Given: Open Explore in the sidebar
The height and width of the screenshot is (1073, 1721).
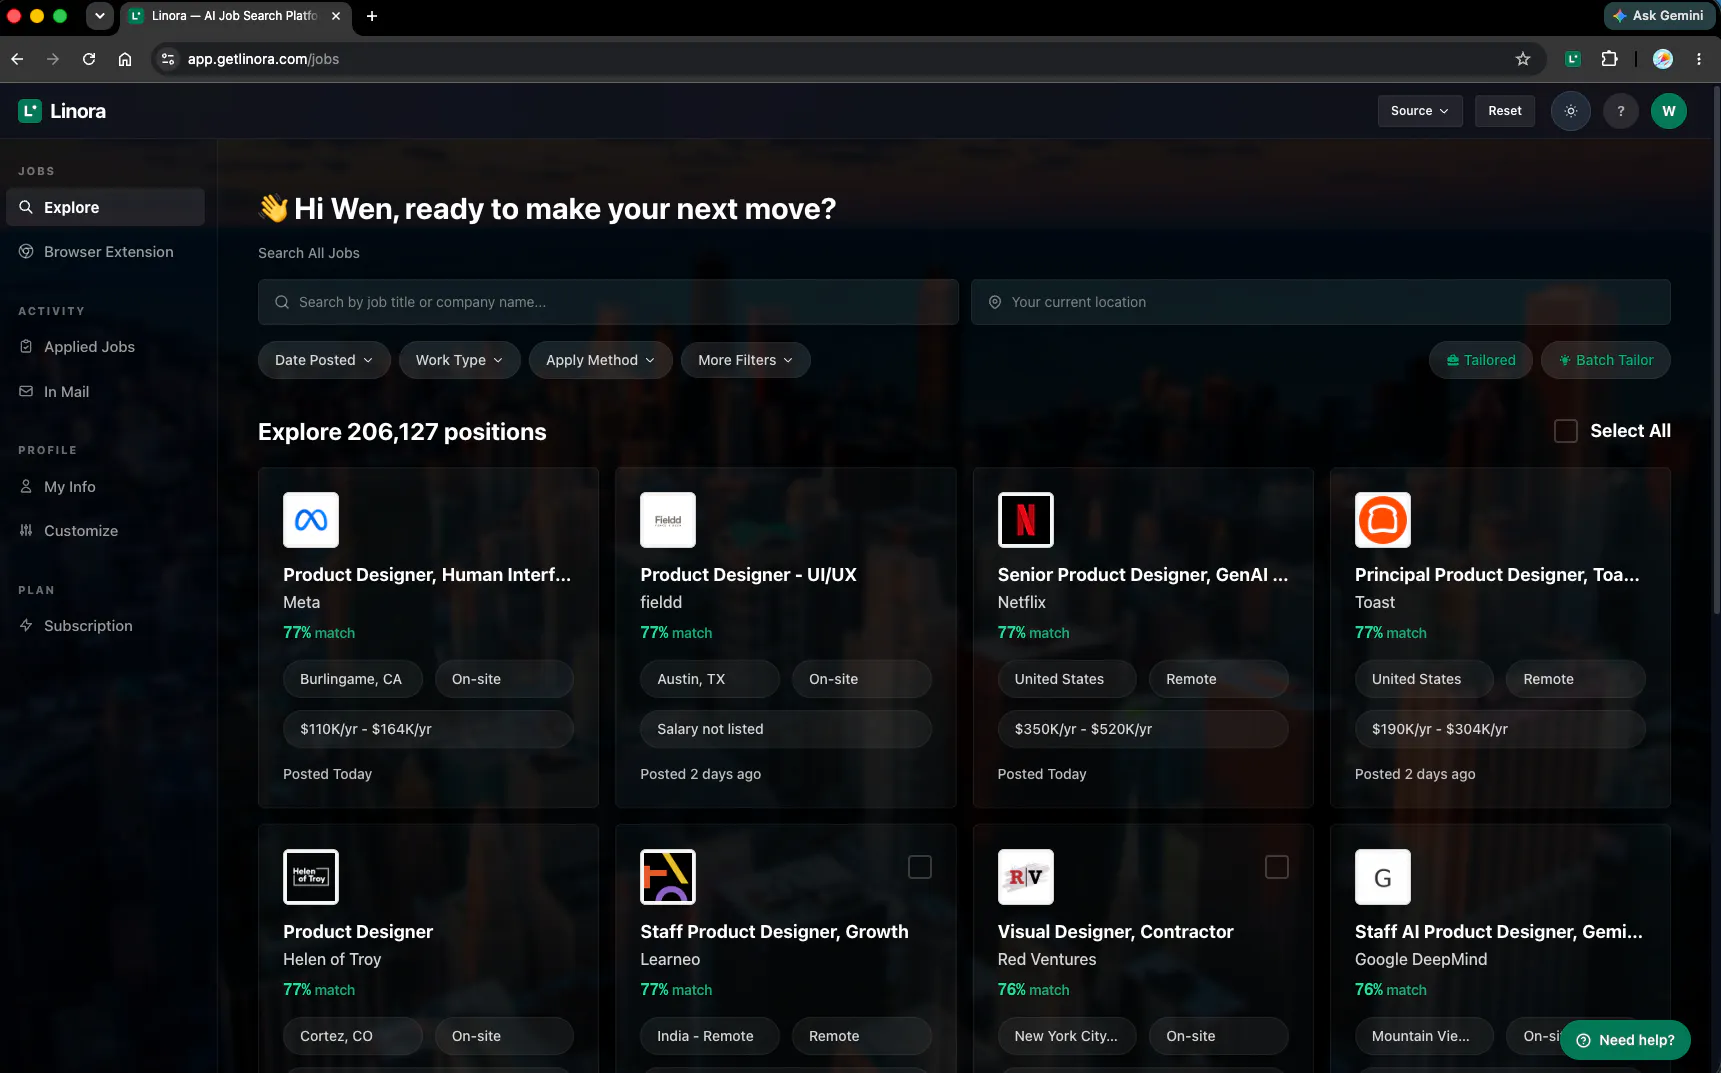Looking at the screenshot, I should 105,207.
